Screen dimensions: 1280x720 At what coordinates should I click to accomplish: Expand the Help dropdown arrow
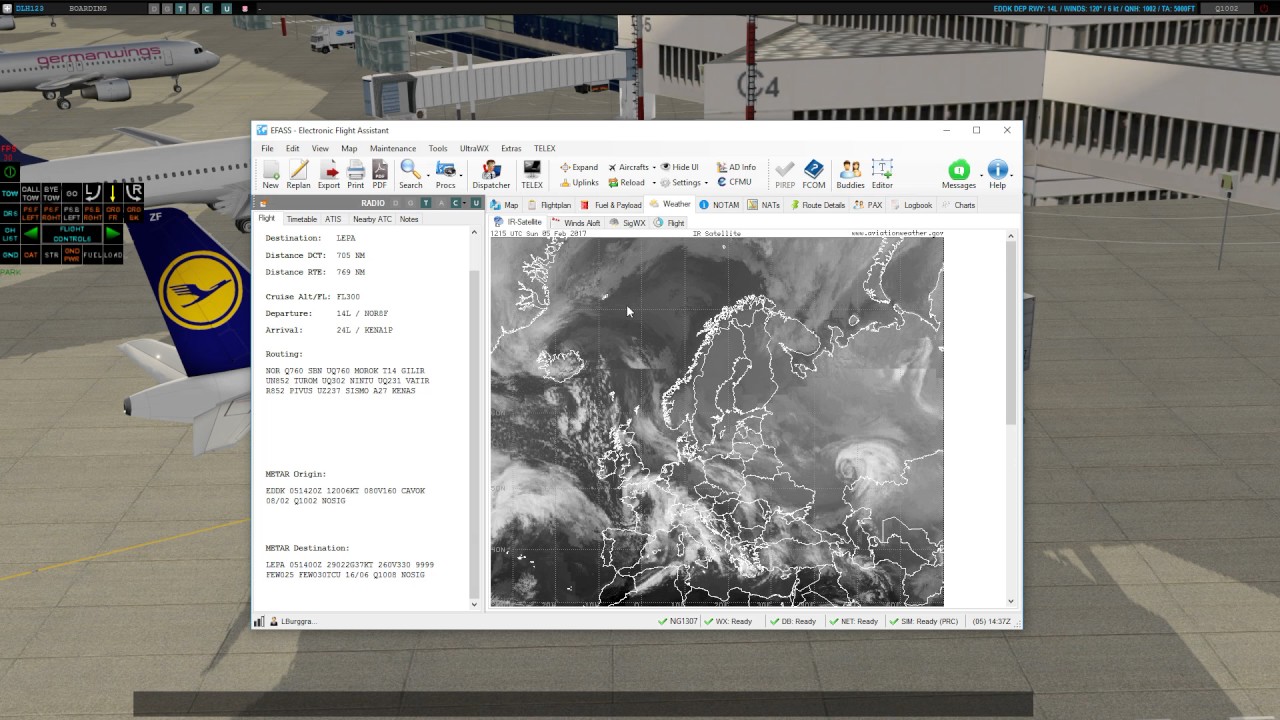[1011, 175]
